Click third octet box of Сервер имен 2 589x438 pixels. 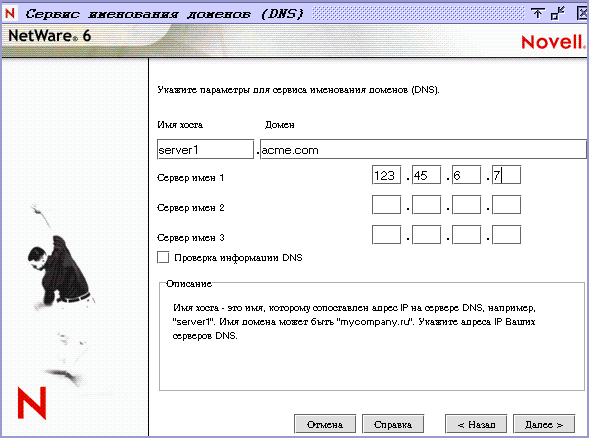pyautogui.click(x=466, y=205)
